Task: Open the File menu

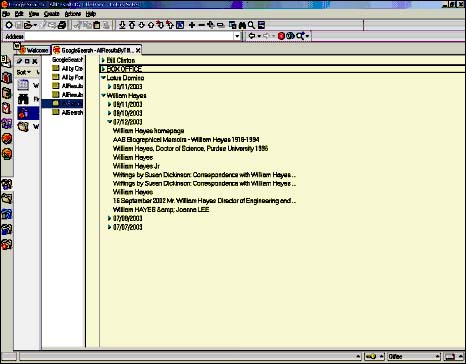Action: point(6,14)
